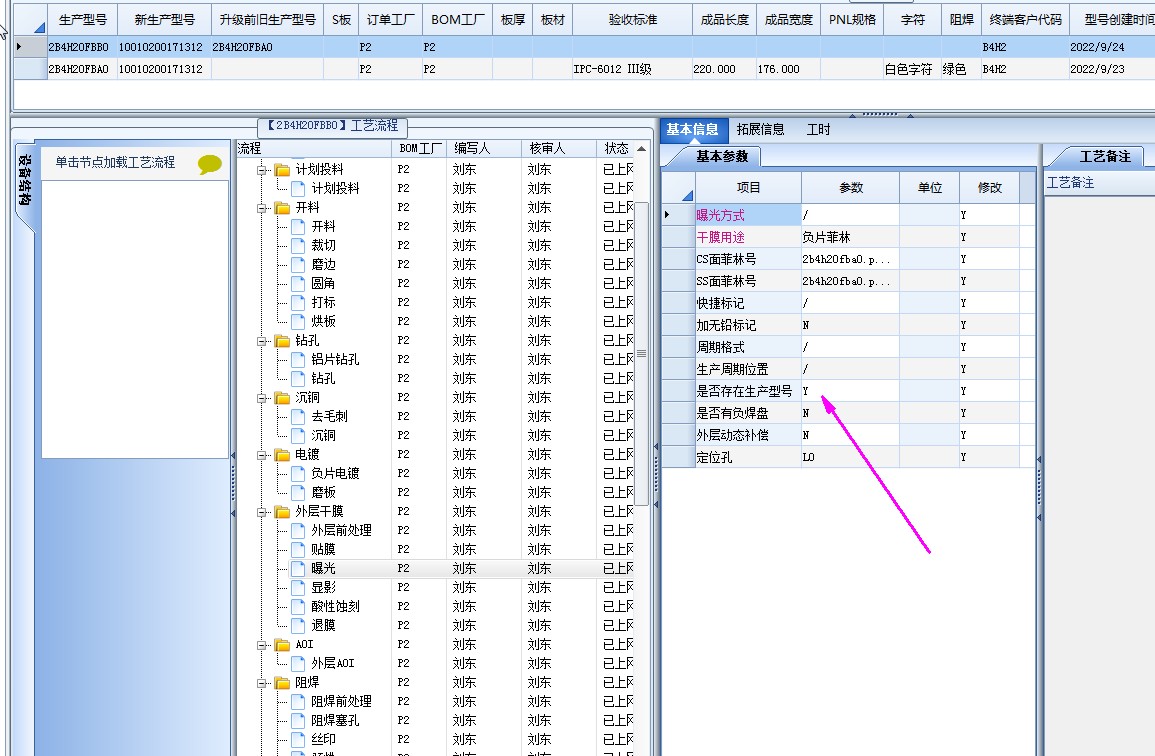Click the document icon beside 外层AOI
The image size is (1155, 756).
click(298, 663)
